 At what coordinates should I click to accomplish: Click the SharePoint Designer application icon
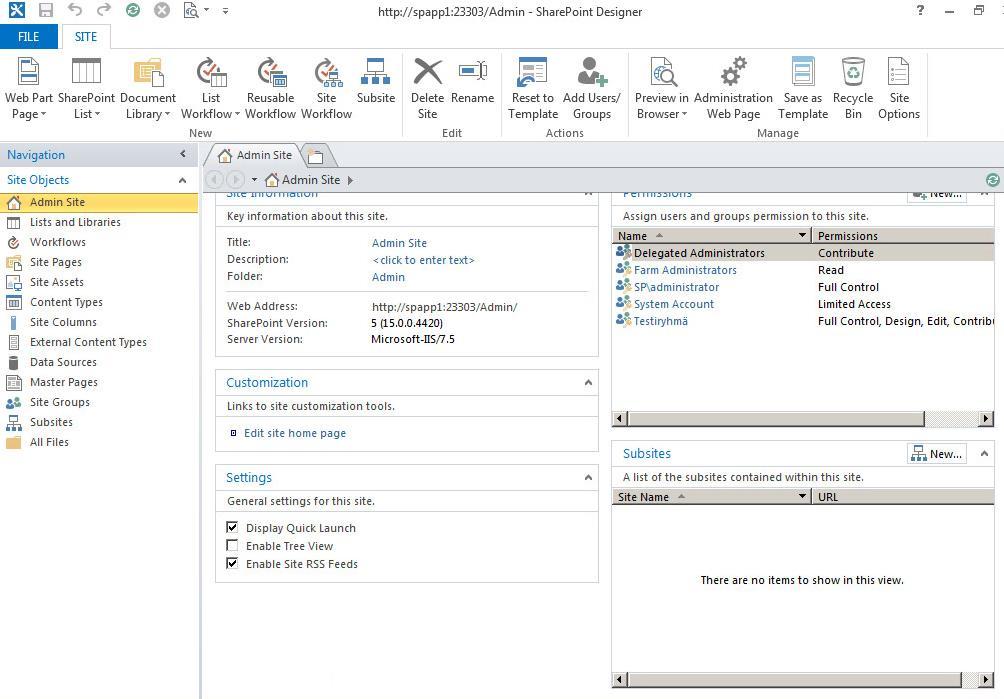(17, 10)
